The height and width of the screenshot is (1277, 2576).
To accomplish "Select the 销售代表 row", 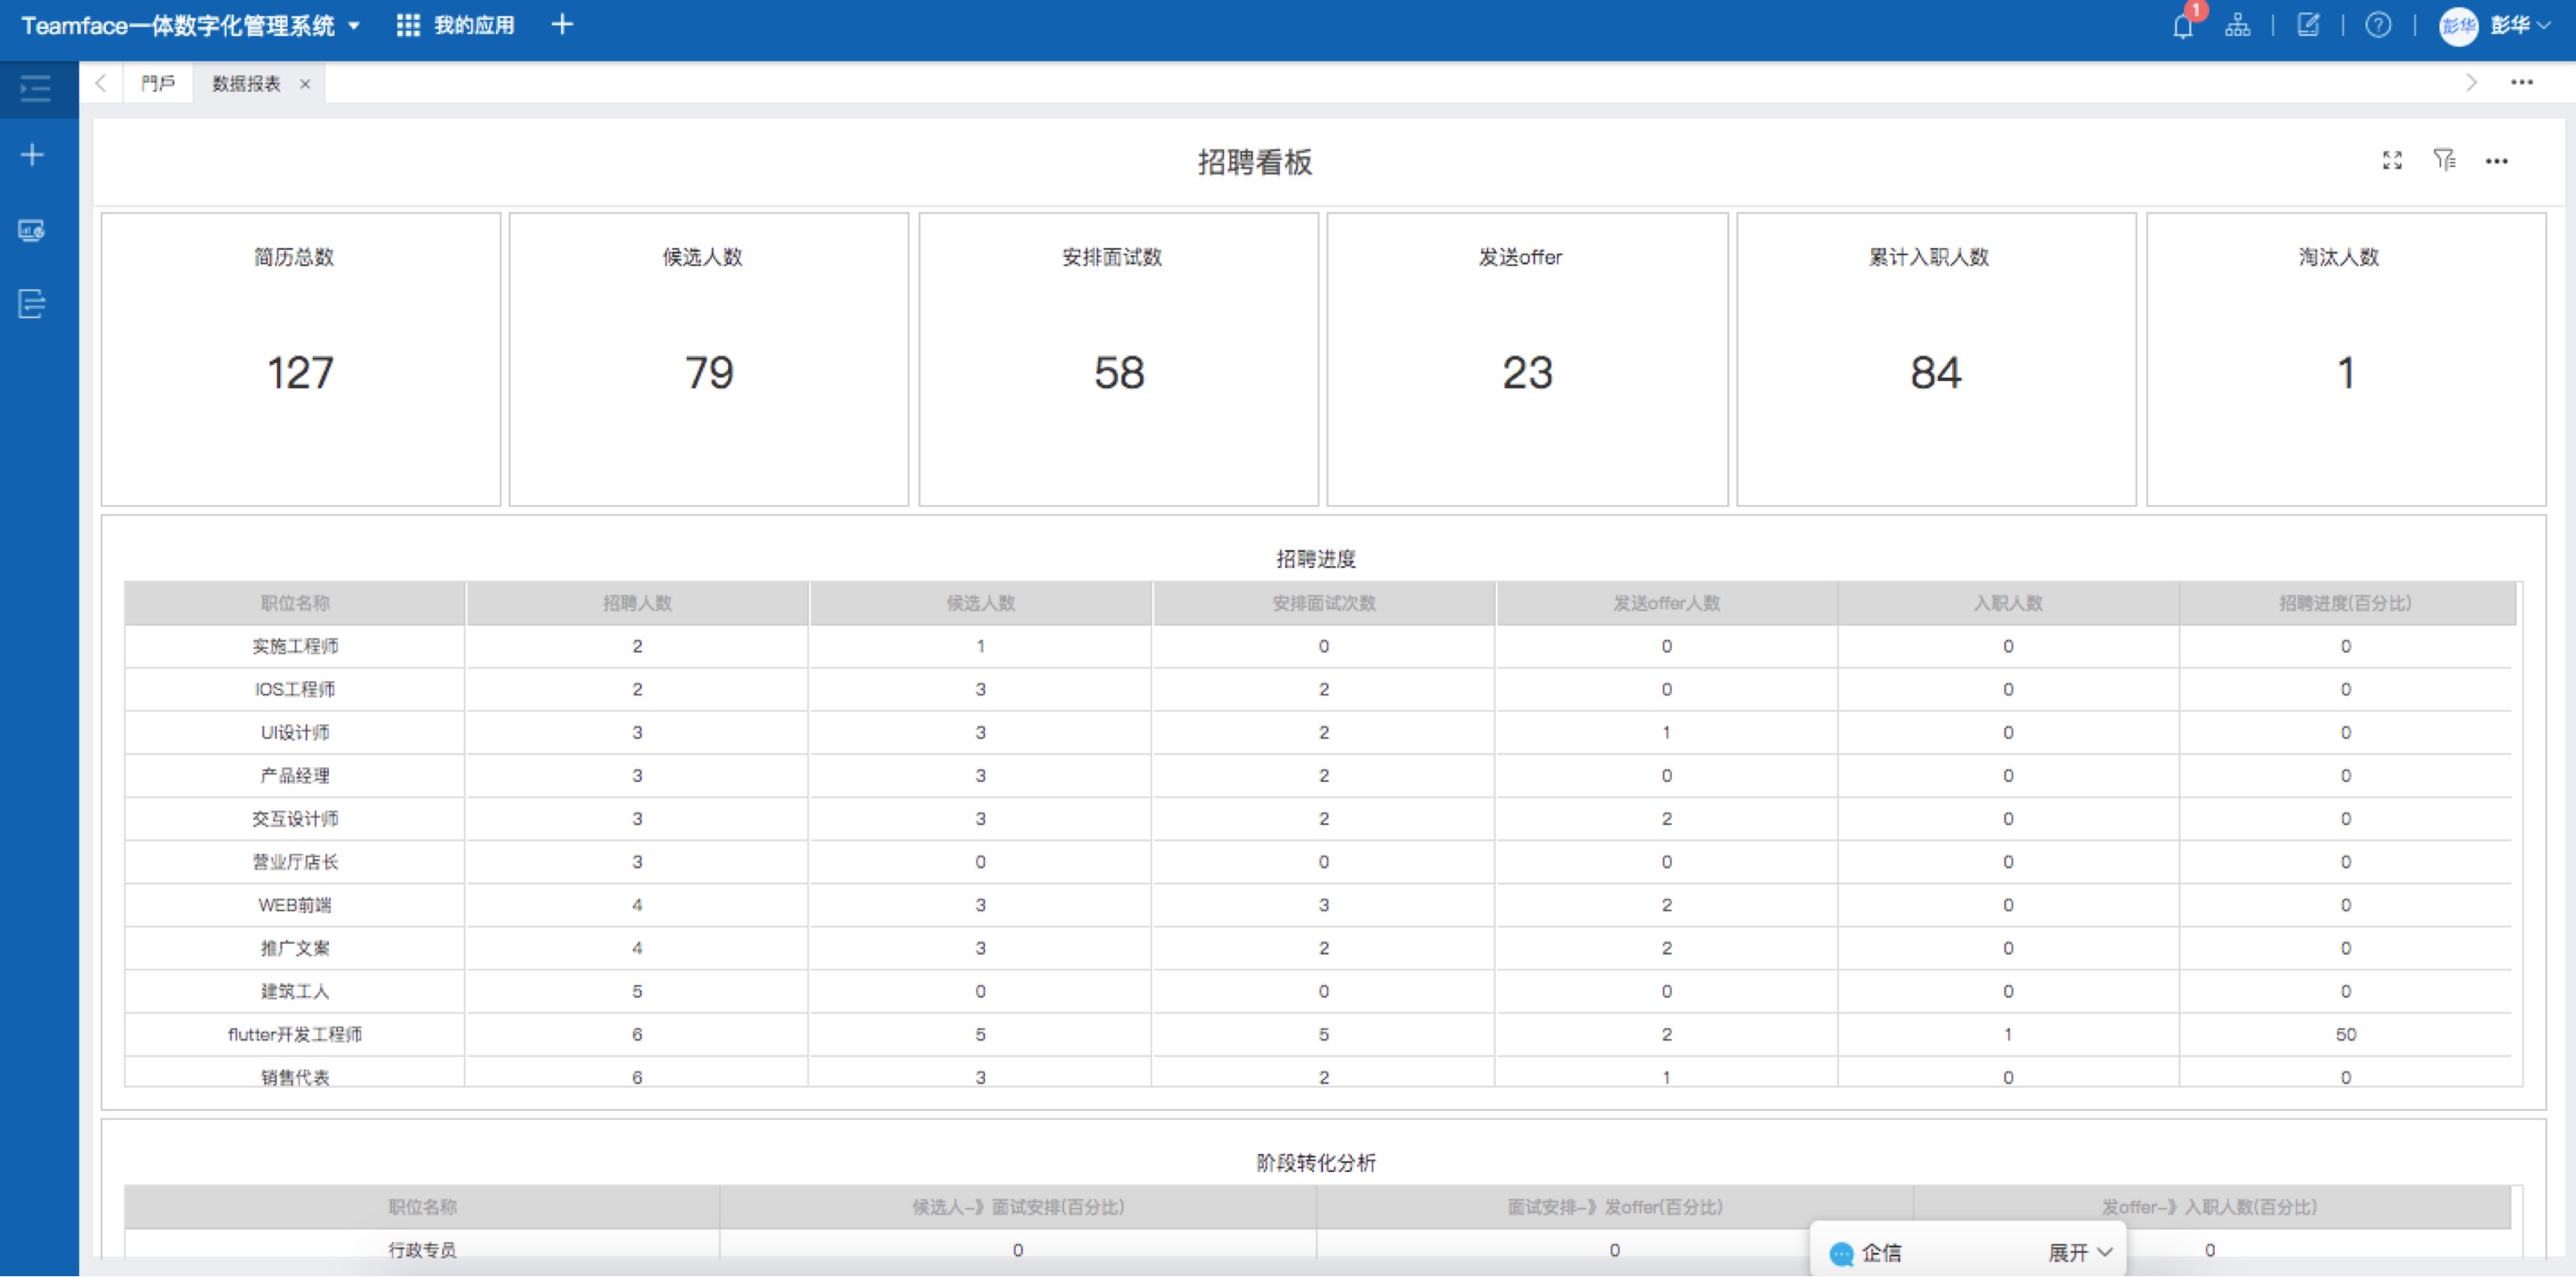I will 1318,1073.
